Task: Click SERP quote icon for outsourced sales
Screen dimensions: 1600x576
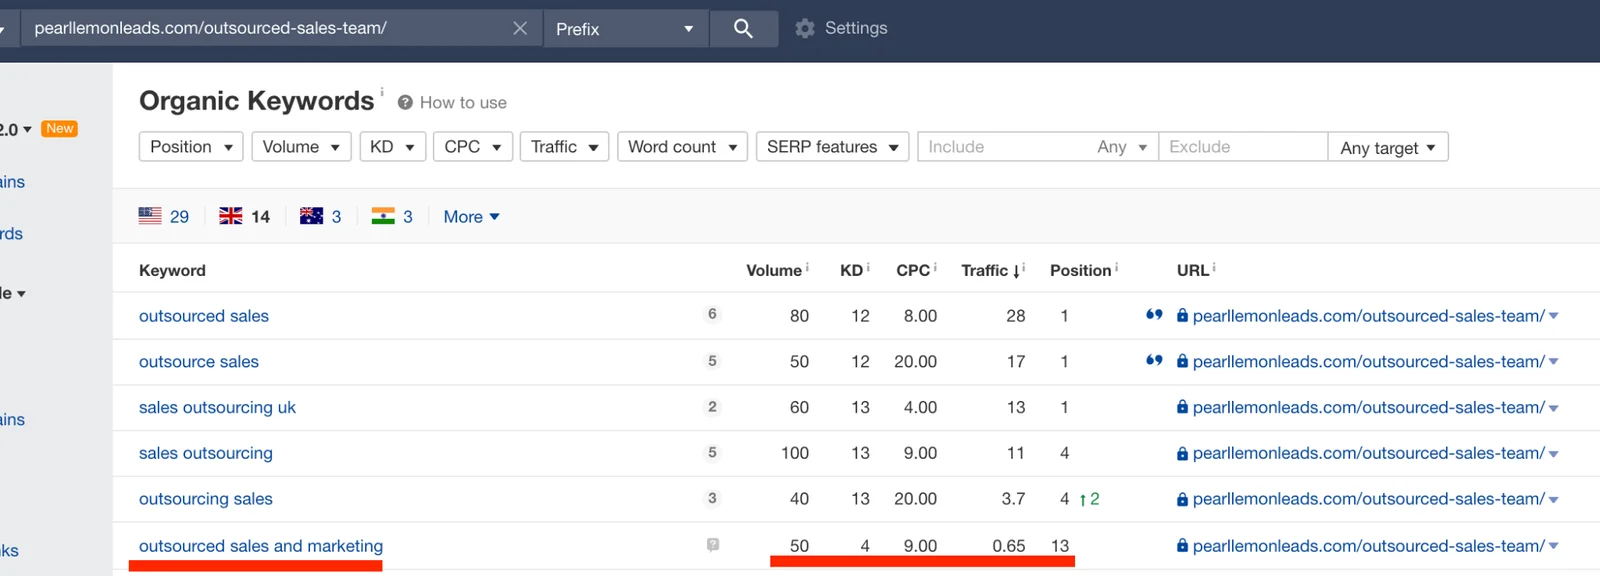Action: click(1154, 315)
